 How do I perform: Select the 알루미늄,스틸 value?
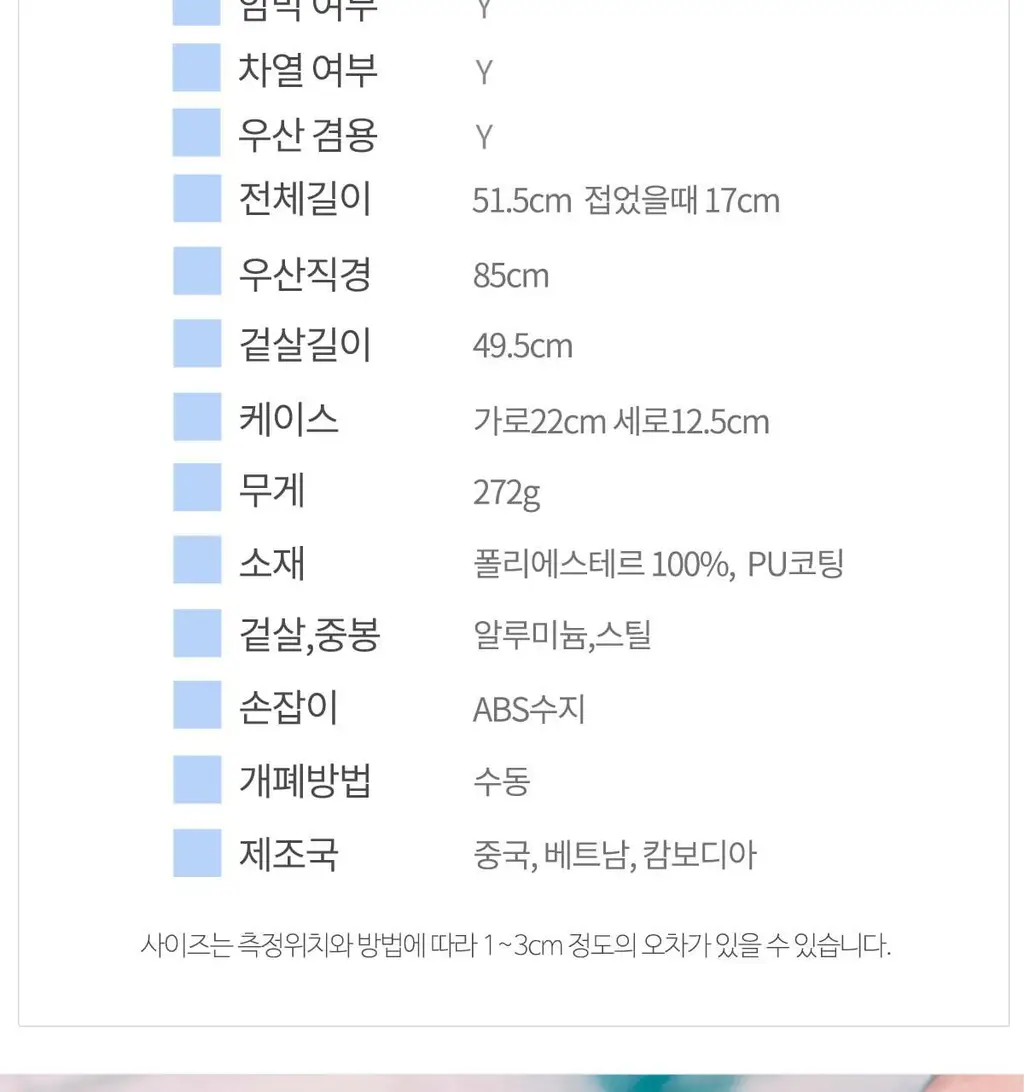pos(562,635)
